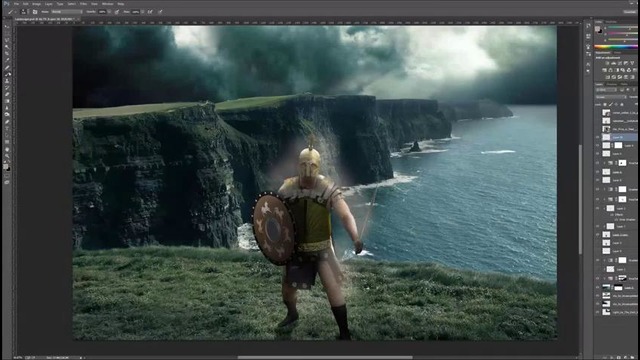Click the color spectrum ramp
The width and height of the screenshot is (640, 360).
[x=616, y=47]
